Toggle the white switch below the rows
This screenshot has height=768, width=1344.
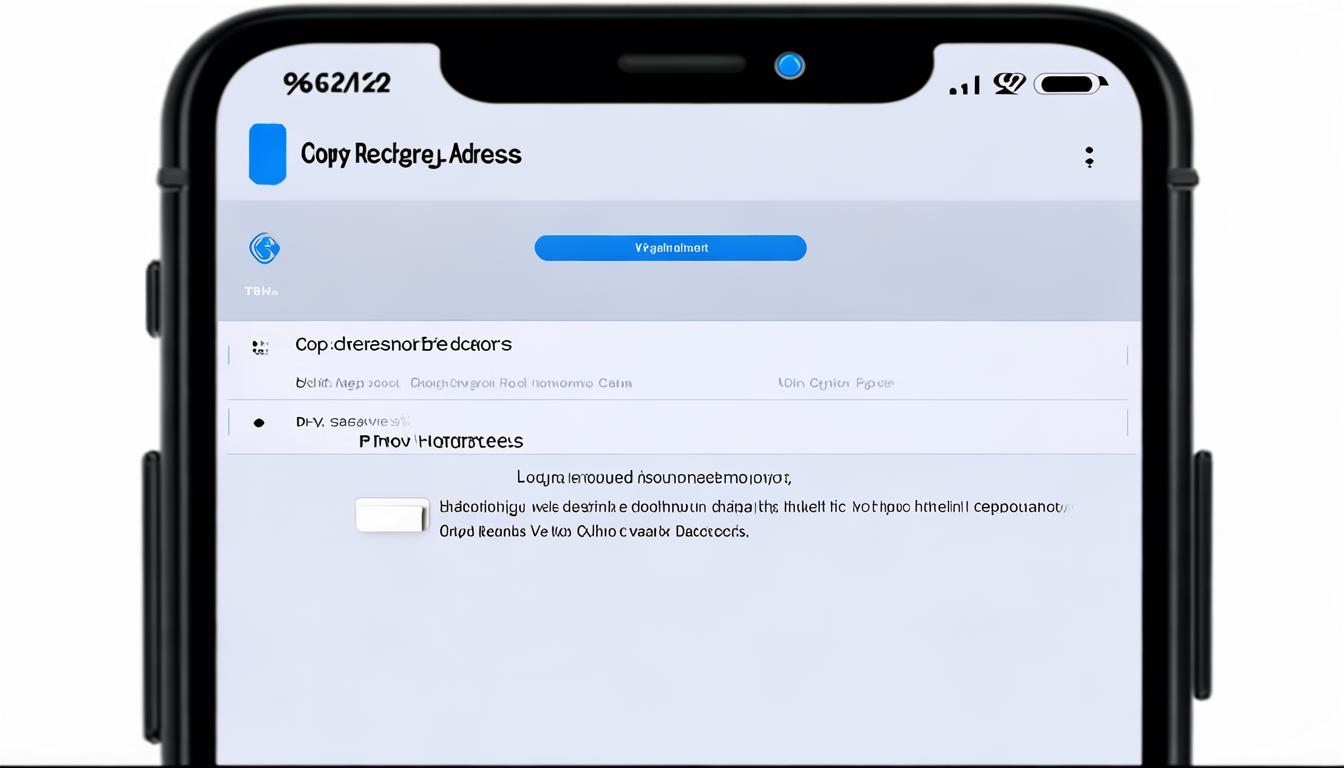tap(392, 515)
